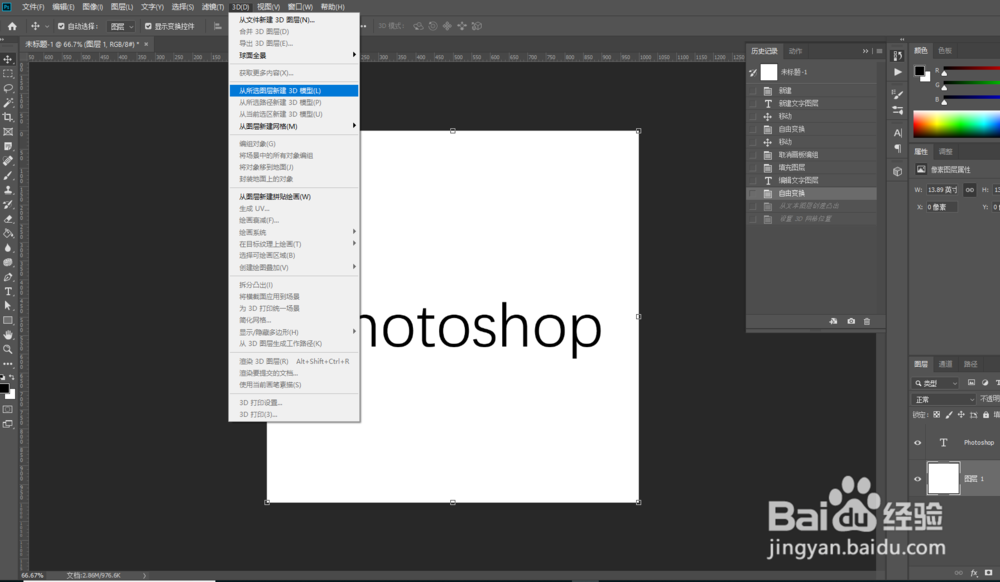The width and height of the screenshot is (1000, 582).
Task: Open the Character panel icon
Action: (x=897, y=133)
